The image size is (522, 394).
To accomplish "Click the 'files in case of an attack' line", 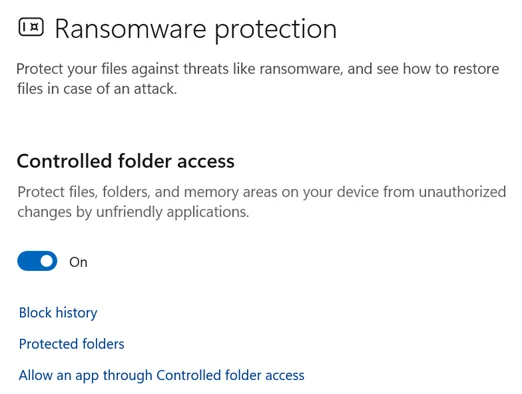I will point(97,89).
